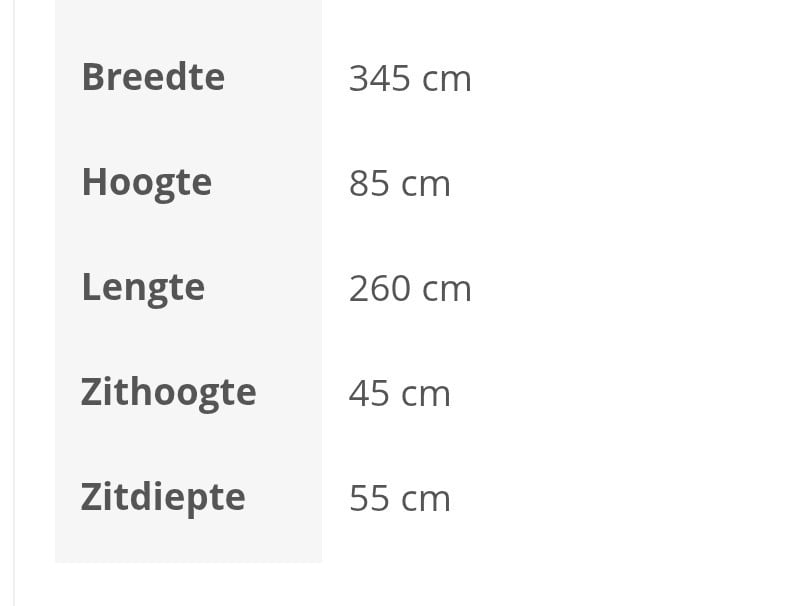Click the cm unit after 260
The height and width of the screenshot is (606, 789).
pyautogui.click(x=446, y=290)
